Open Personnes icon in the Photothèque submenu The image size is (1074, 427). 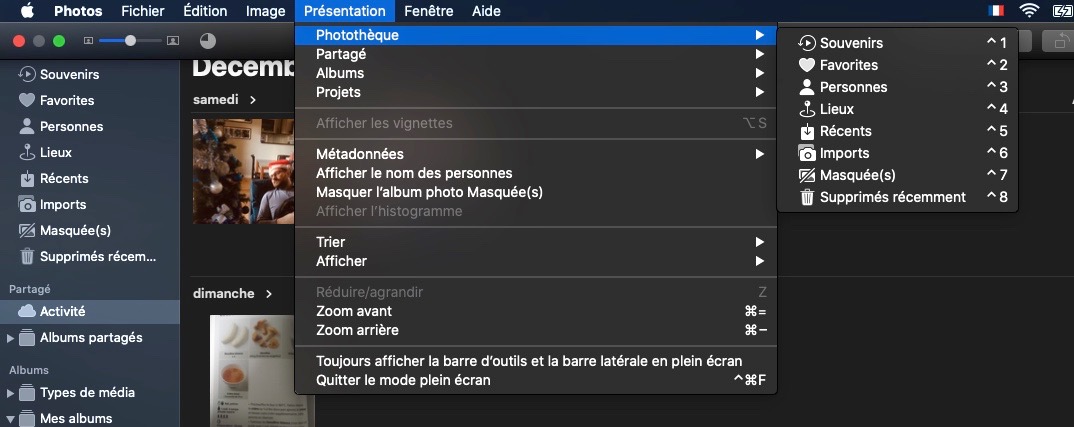pyautogui.click(x=808, y=87)
